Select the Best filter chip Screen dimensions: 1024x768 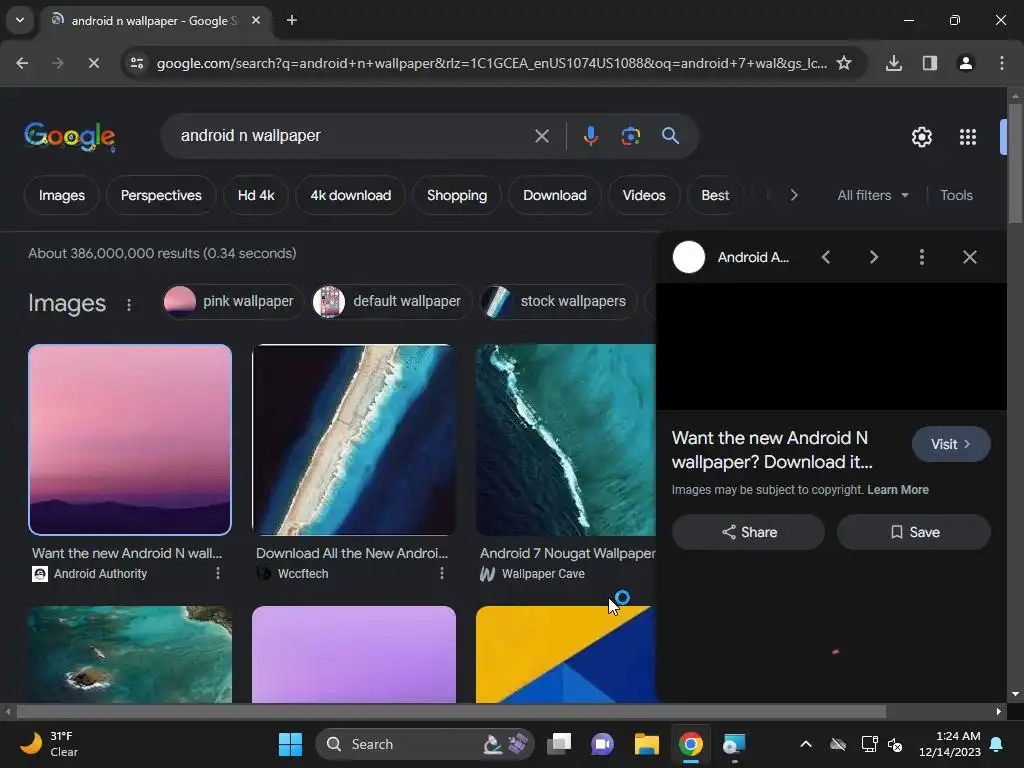coord(715,195)
